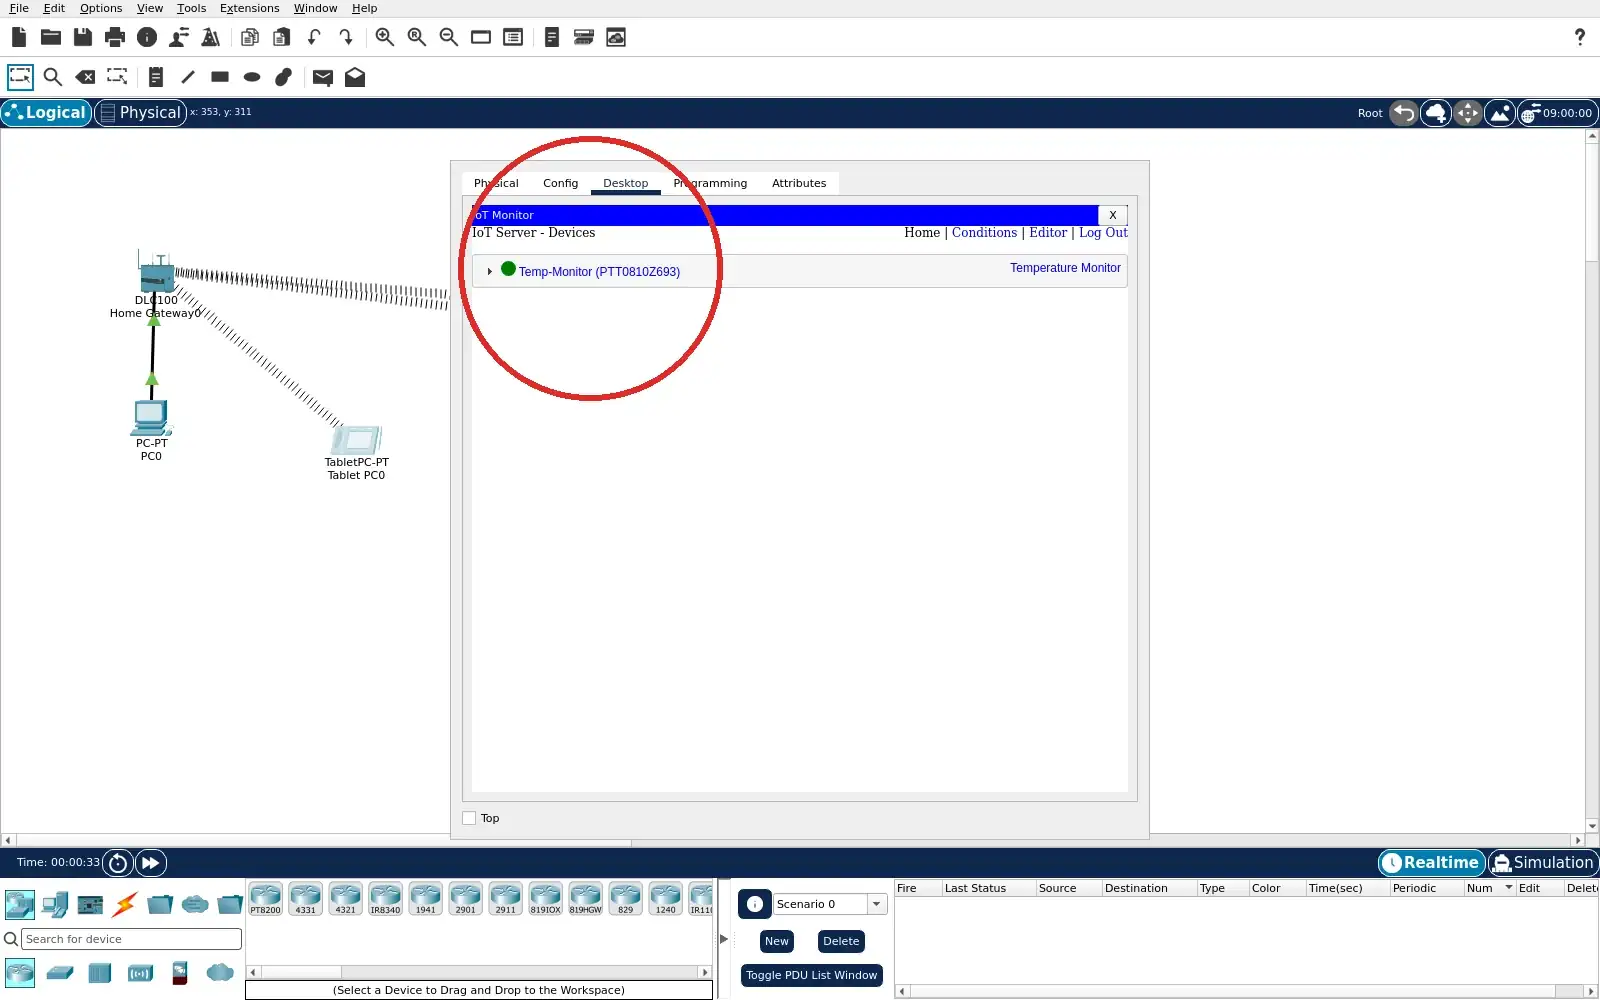The height and width of the screenshot is (1000, 1600).
Task: Click the New file icon
Action: [19, 37]
